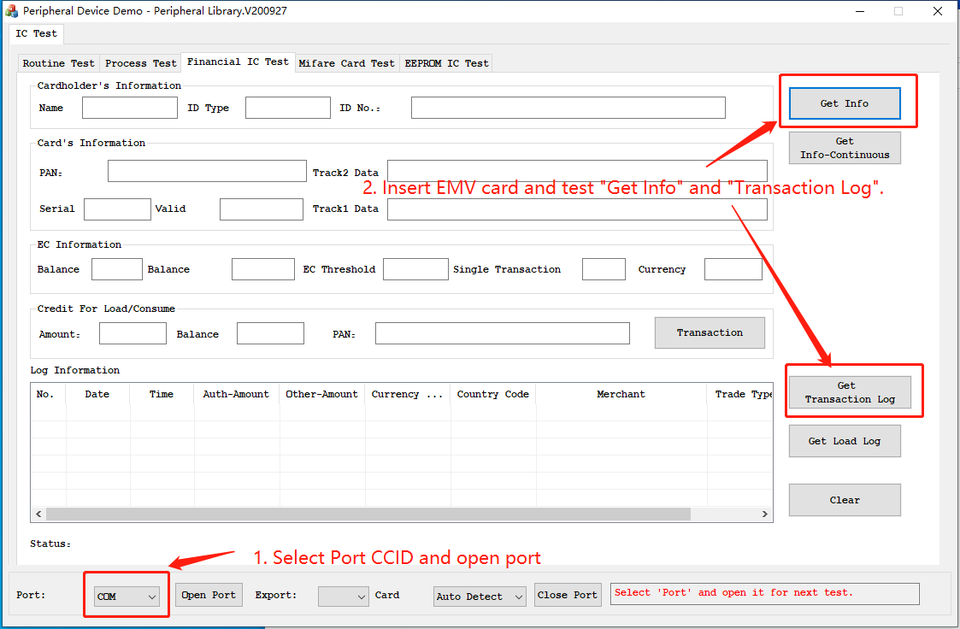Click the Transaction button
960x629 pixels.
709,333
